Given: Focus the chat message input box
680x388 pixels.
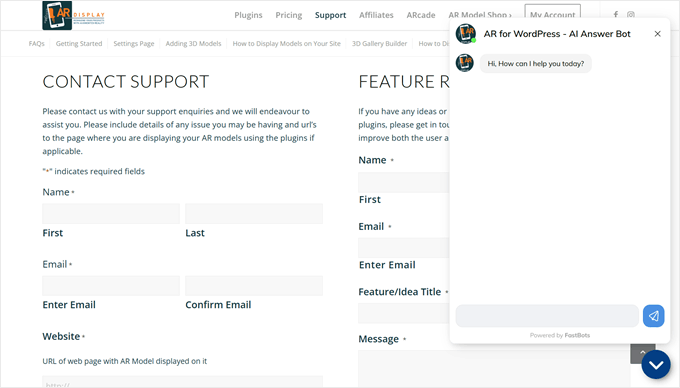Looking at the screenshot, I should click(x=547, y=316).
